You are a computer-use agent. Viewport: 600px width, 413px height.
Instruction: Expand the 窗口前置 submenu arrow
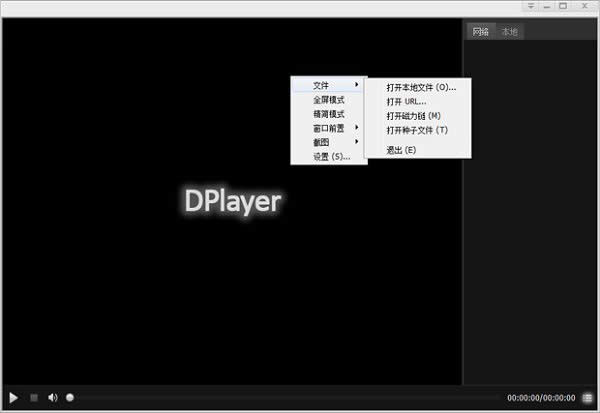pos(357,127)
